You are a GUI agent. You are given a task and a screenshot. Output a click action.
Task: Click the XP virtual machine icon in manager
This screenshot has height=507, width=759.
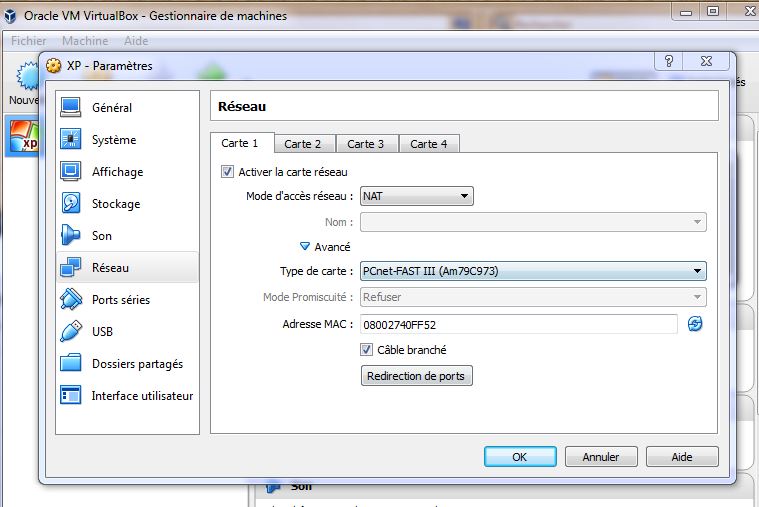pos(23,136)
